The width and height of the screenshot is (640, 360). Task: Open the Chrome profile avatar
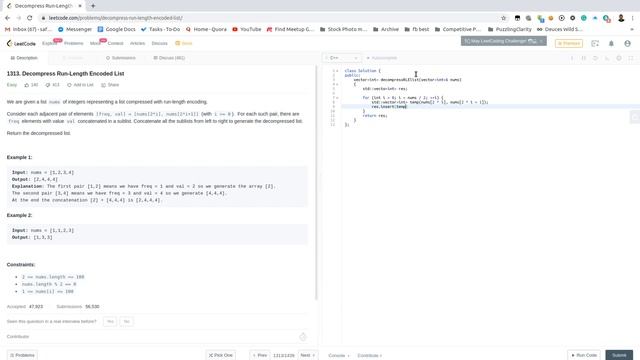point(621,18)
